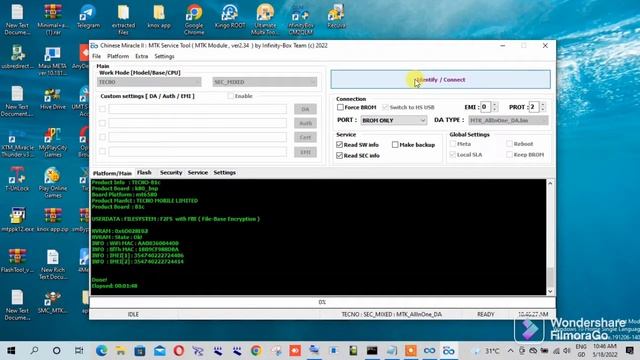Open the DA TYPE MTK_AllInOne_DA.bin dropdown
Image resolution: width=640 pixels, height=360 pixels.
(x=508, y=120)
